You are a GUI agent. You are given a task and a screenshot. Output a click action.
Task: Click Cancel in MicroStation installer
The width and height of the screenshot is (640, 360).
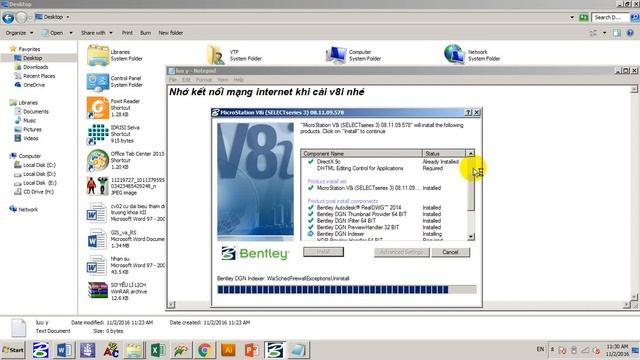450,252
